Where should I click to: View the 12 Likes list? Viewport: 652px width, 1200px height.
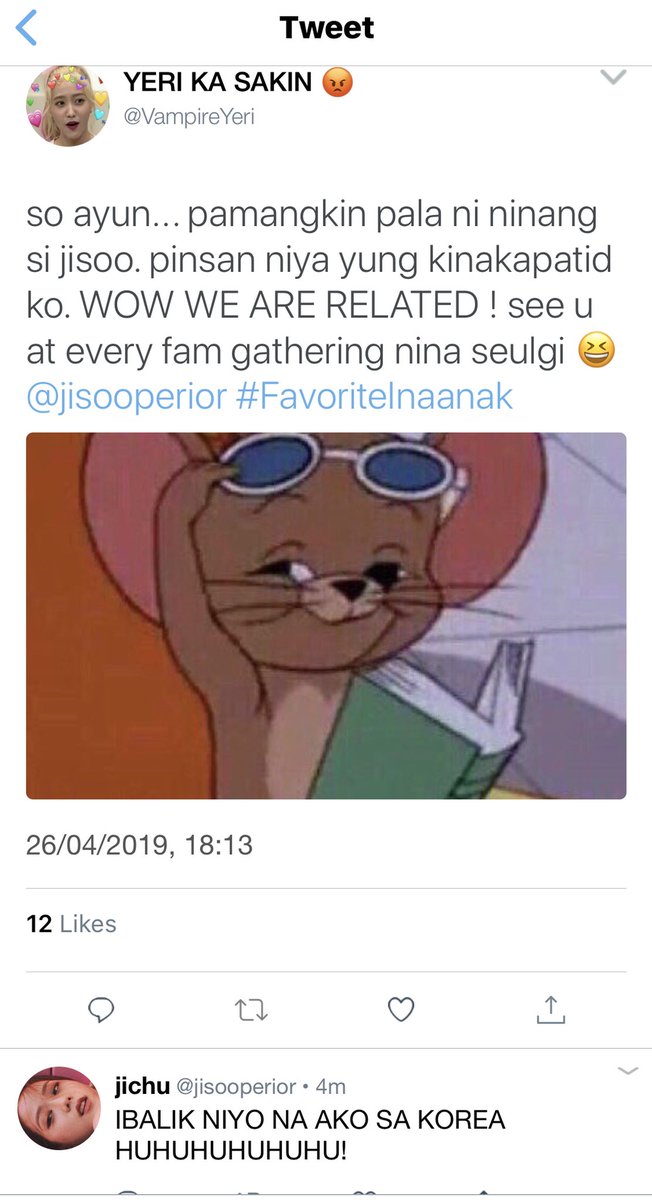[71, 924]
